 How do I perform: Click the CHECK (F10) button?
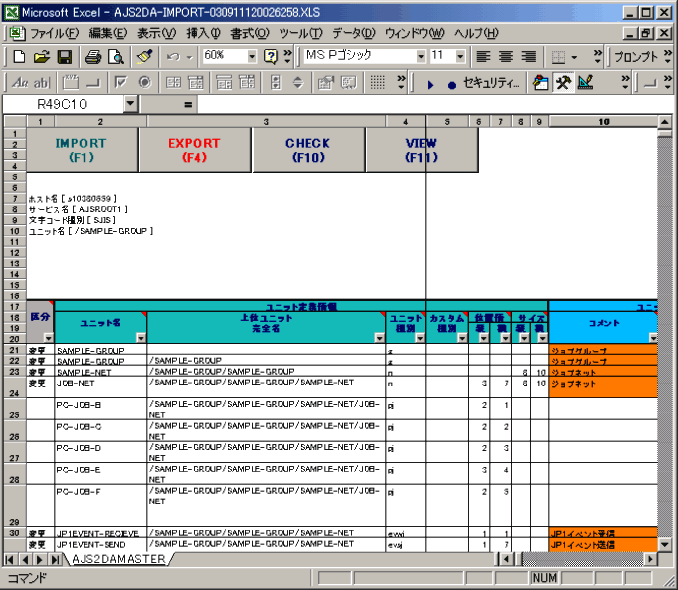(x=308, y=150)
